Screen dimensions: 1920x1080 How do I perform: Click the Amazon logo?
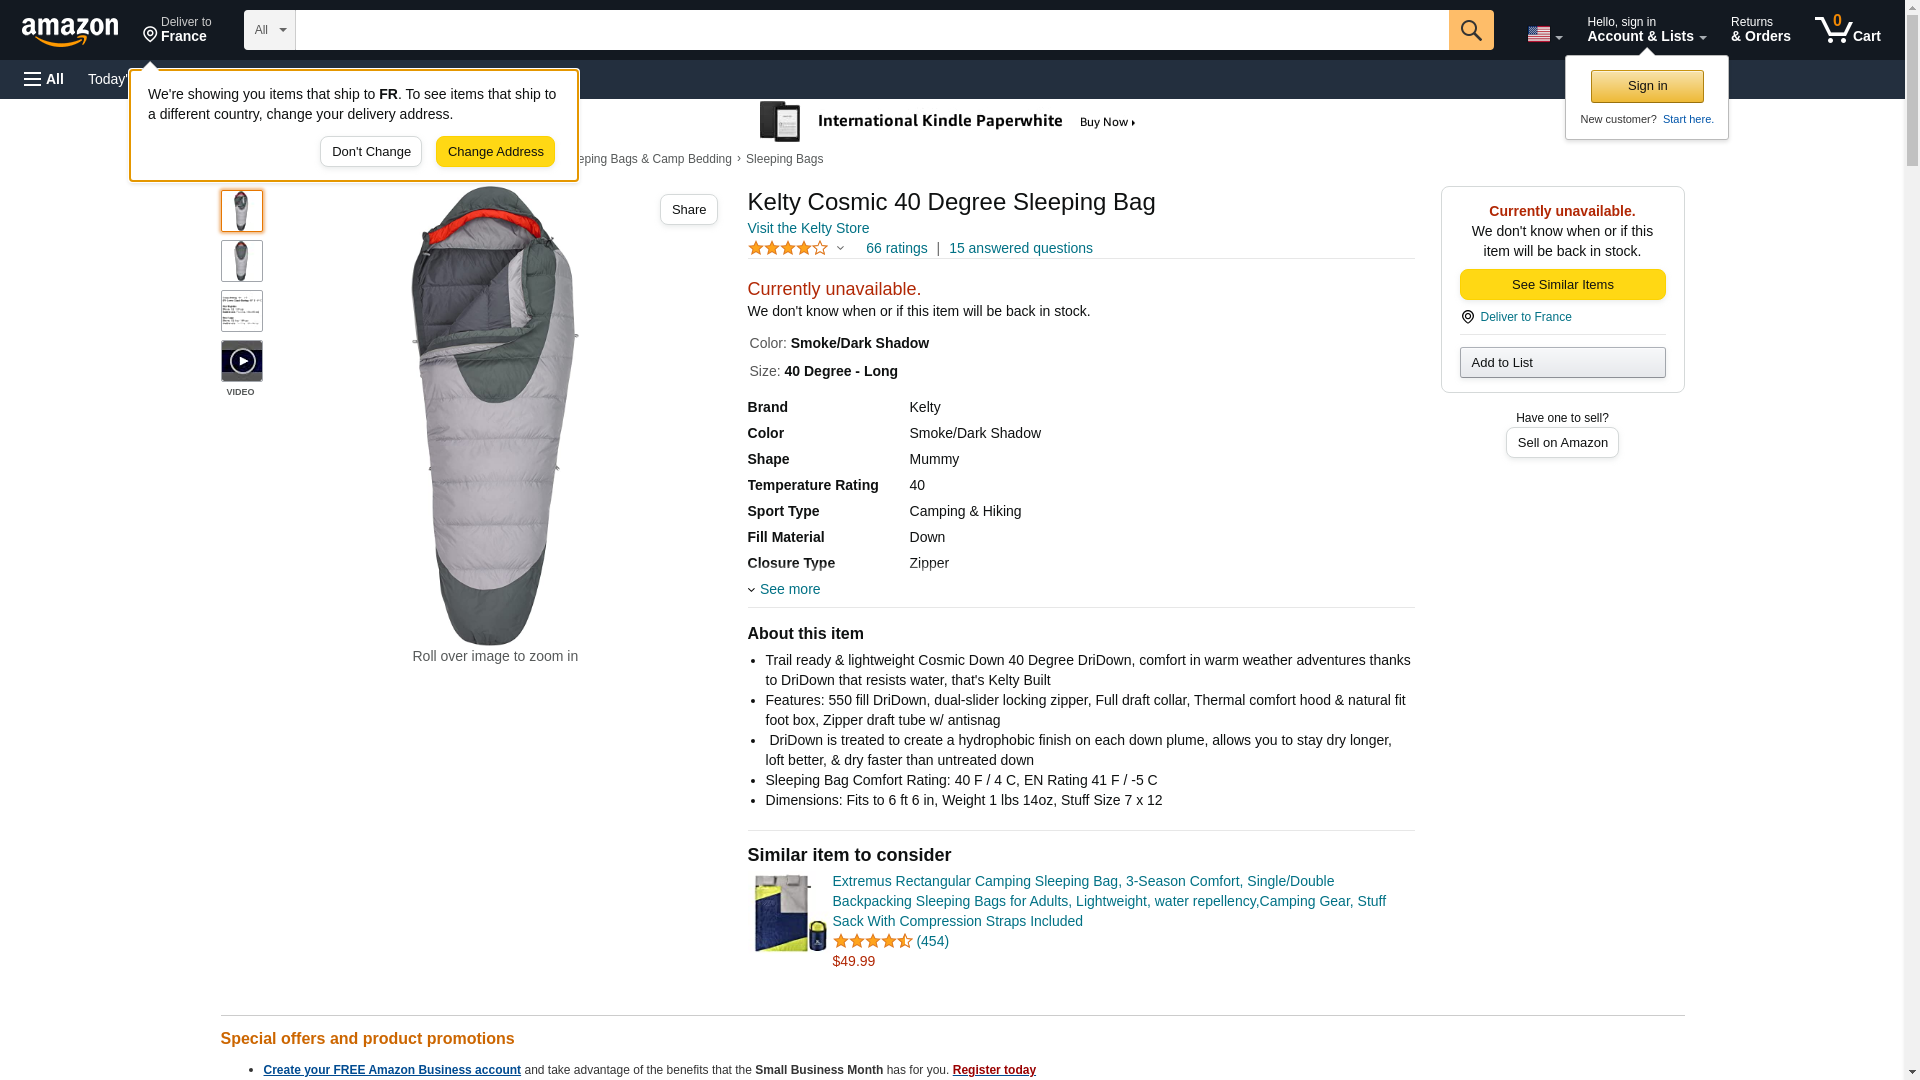click(x=70, y=31)
